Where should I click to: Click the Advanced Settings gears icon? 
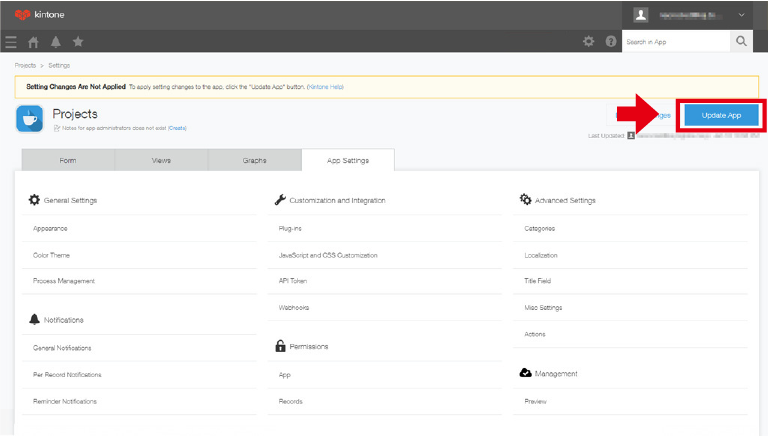(525, 199)
